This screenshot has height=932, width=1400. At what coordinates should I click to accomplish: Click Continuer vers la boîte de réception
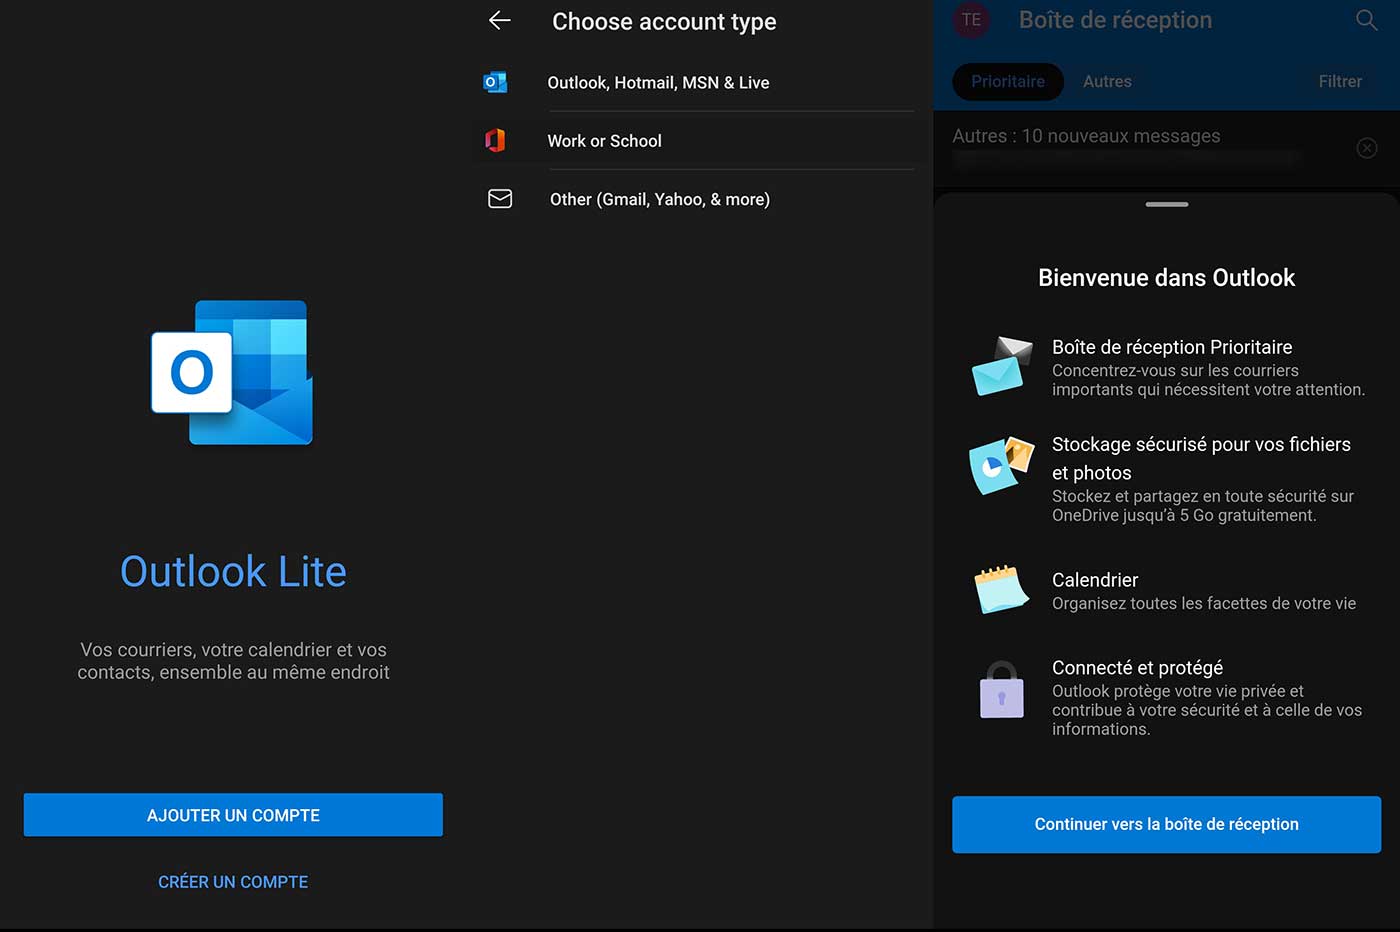coord(1166,824)
